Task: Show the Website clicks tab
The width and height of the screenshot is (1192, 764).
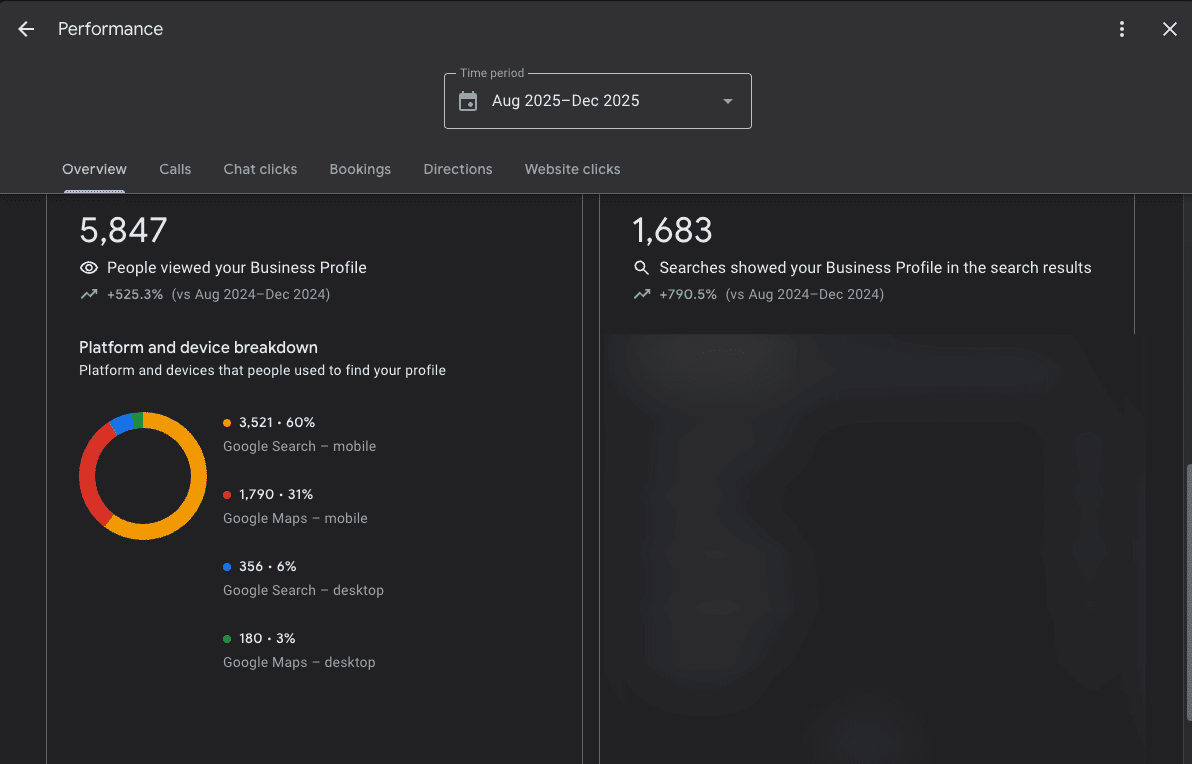Action: [572, 169]
